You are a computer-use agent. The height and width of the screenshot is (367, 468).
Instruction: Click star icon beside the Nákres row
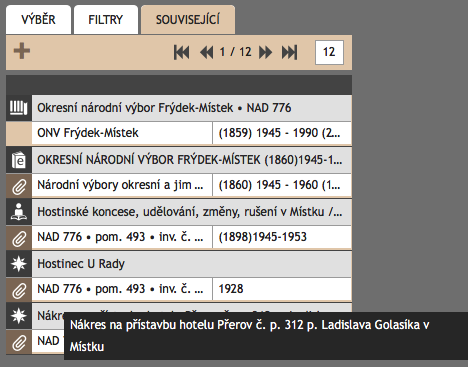pos(19,316)
